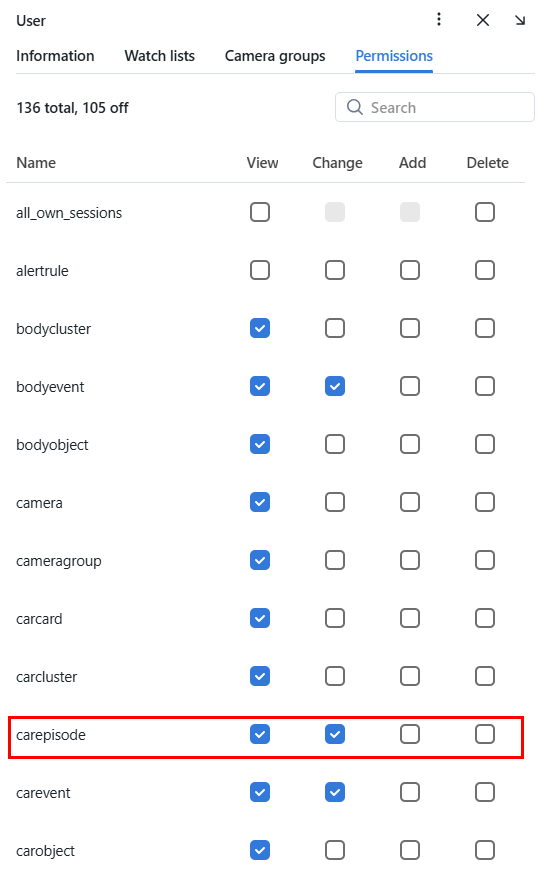The height and width of the screenshot is (873, 545).
Task: Click the Name column header
Action: pos(36,163)
